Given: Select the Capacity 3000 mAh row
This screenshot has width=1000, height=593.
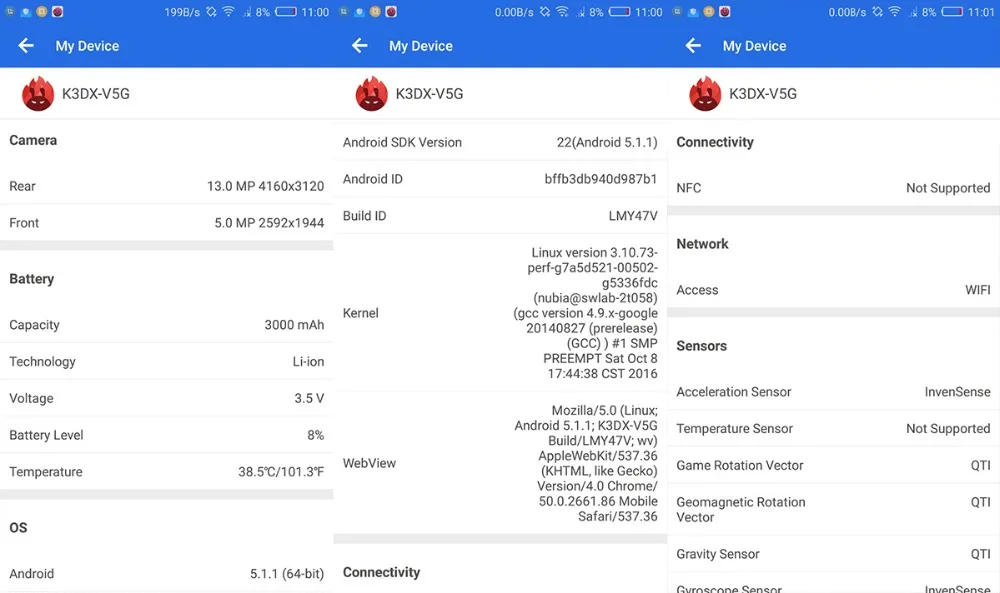Looking at the screenshot, I should tap(166, 325).
